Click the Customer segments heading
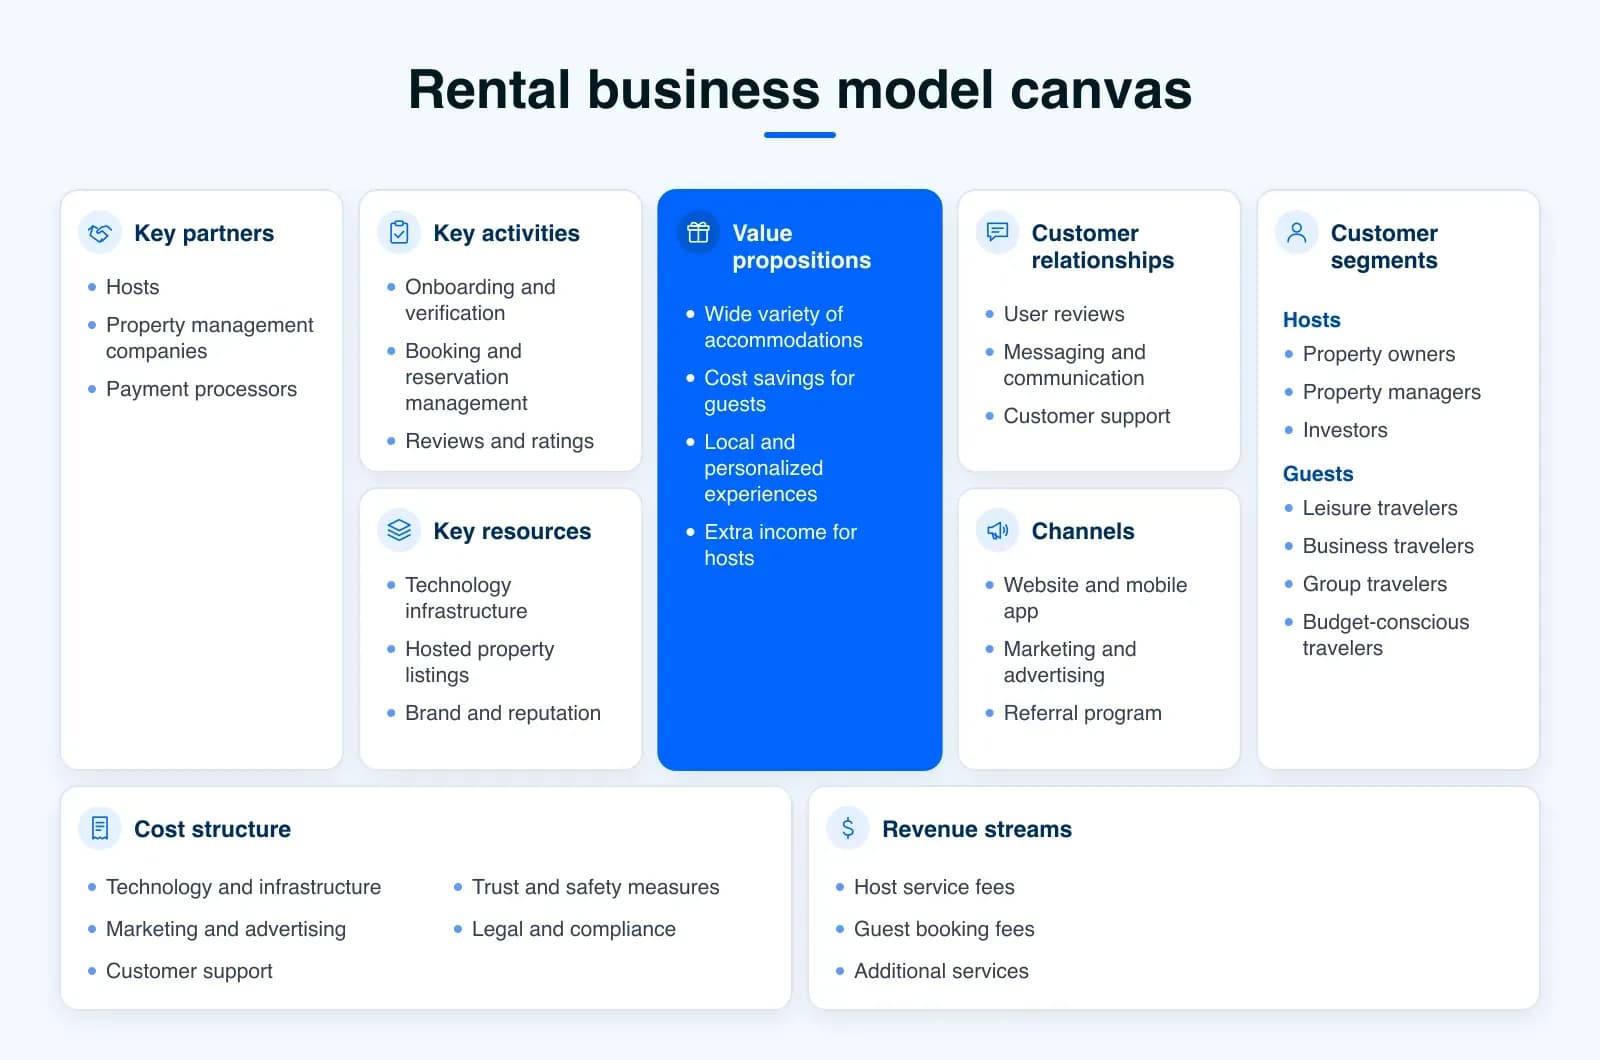This screenshot has width=1600, height=1060. (x=1384, y=247)
